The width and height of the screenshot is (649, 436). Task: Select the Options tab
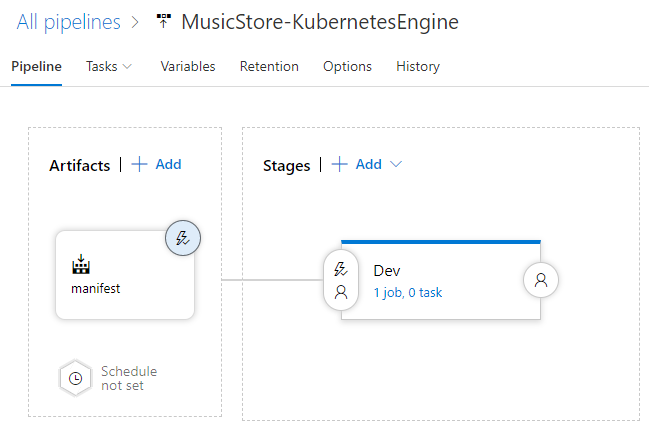(347, 67)
